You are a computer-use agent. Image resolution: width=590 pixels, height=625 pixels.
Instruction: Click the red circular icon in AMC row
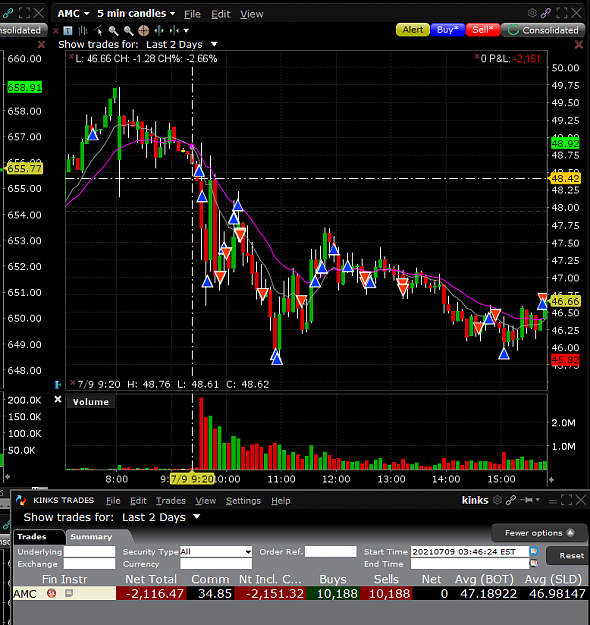tap(51, 593)
